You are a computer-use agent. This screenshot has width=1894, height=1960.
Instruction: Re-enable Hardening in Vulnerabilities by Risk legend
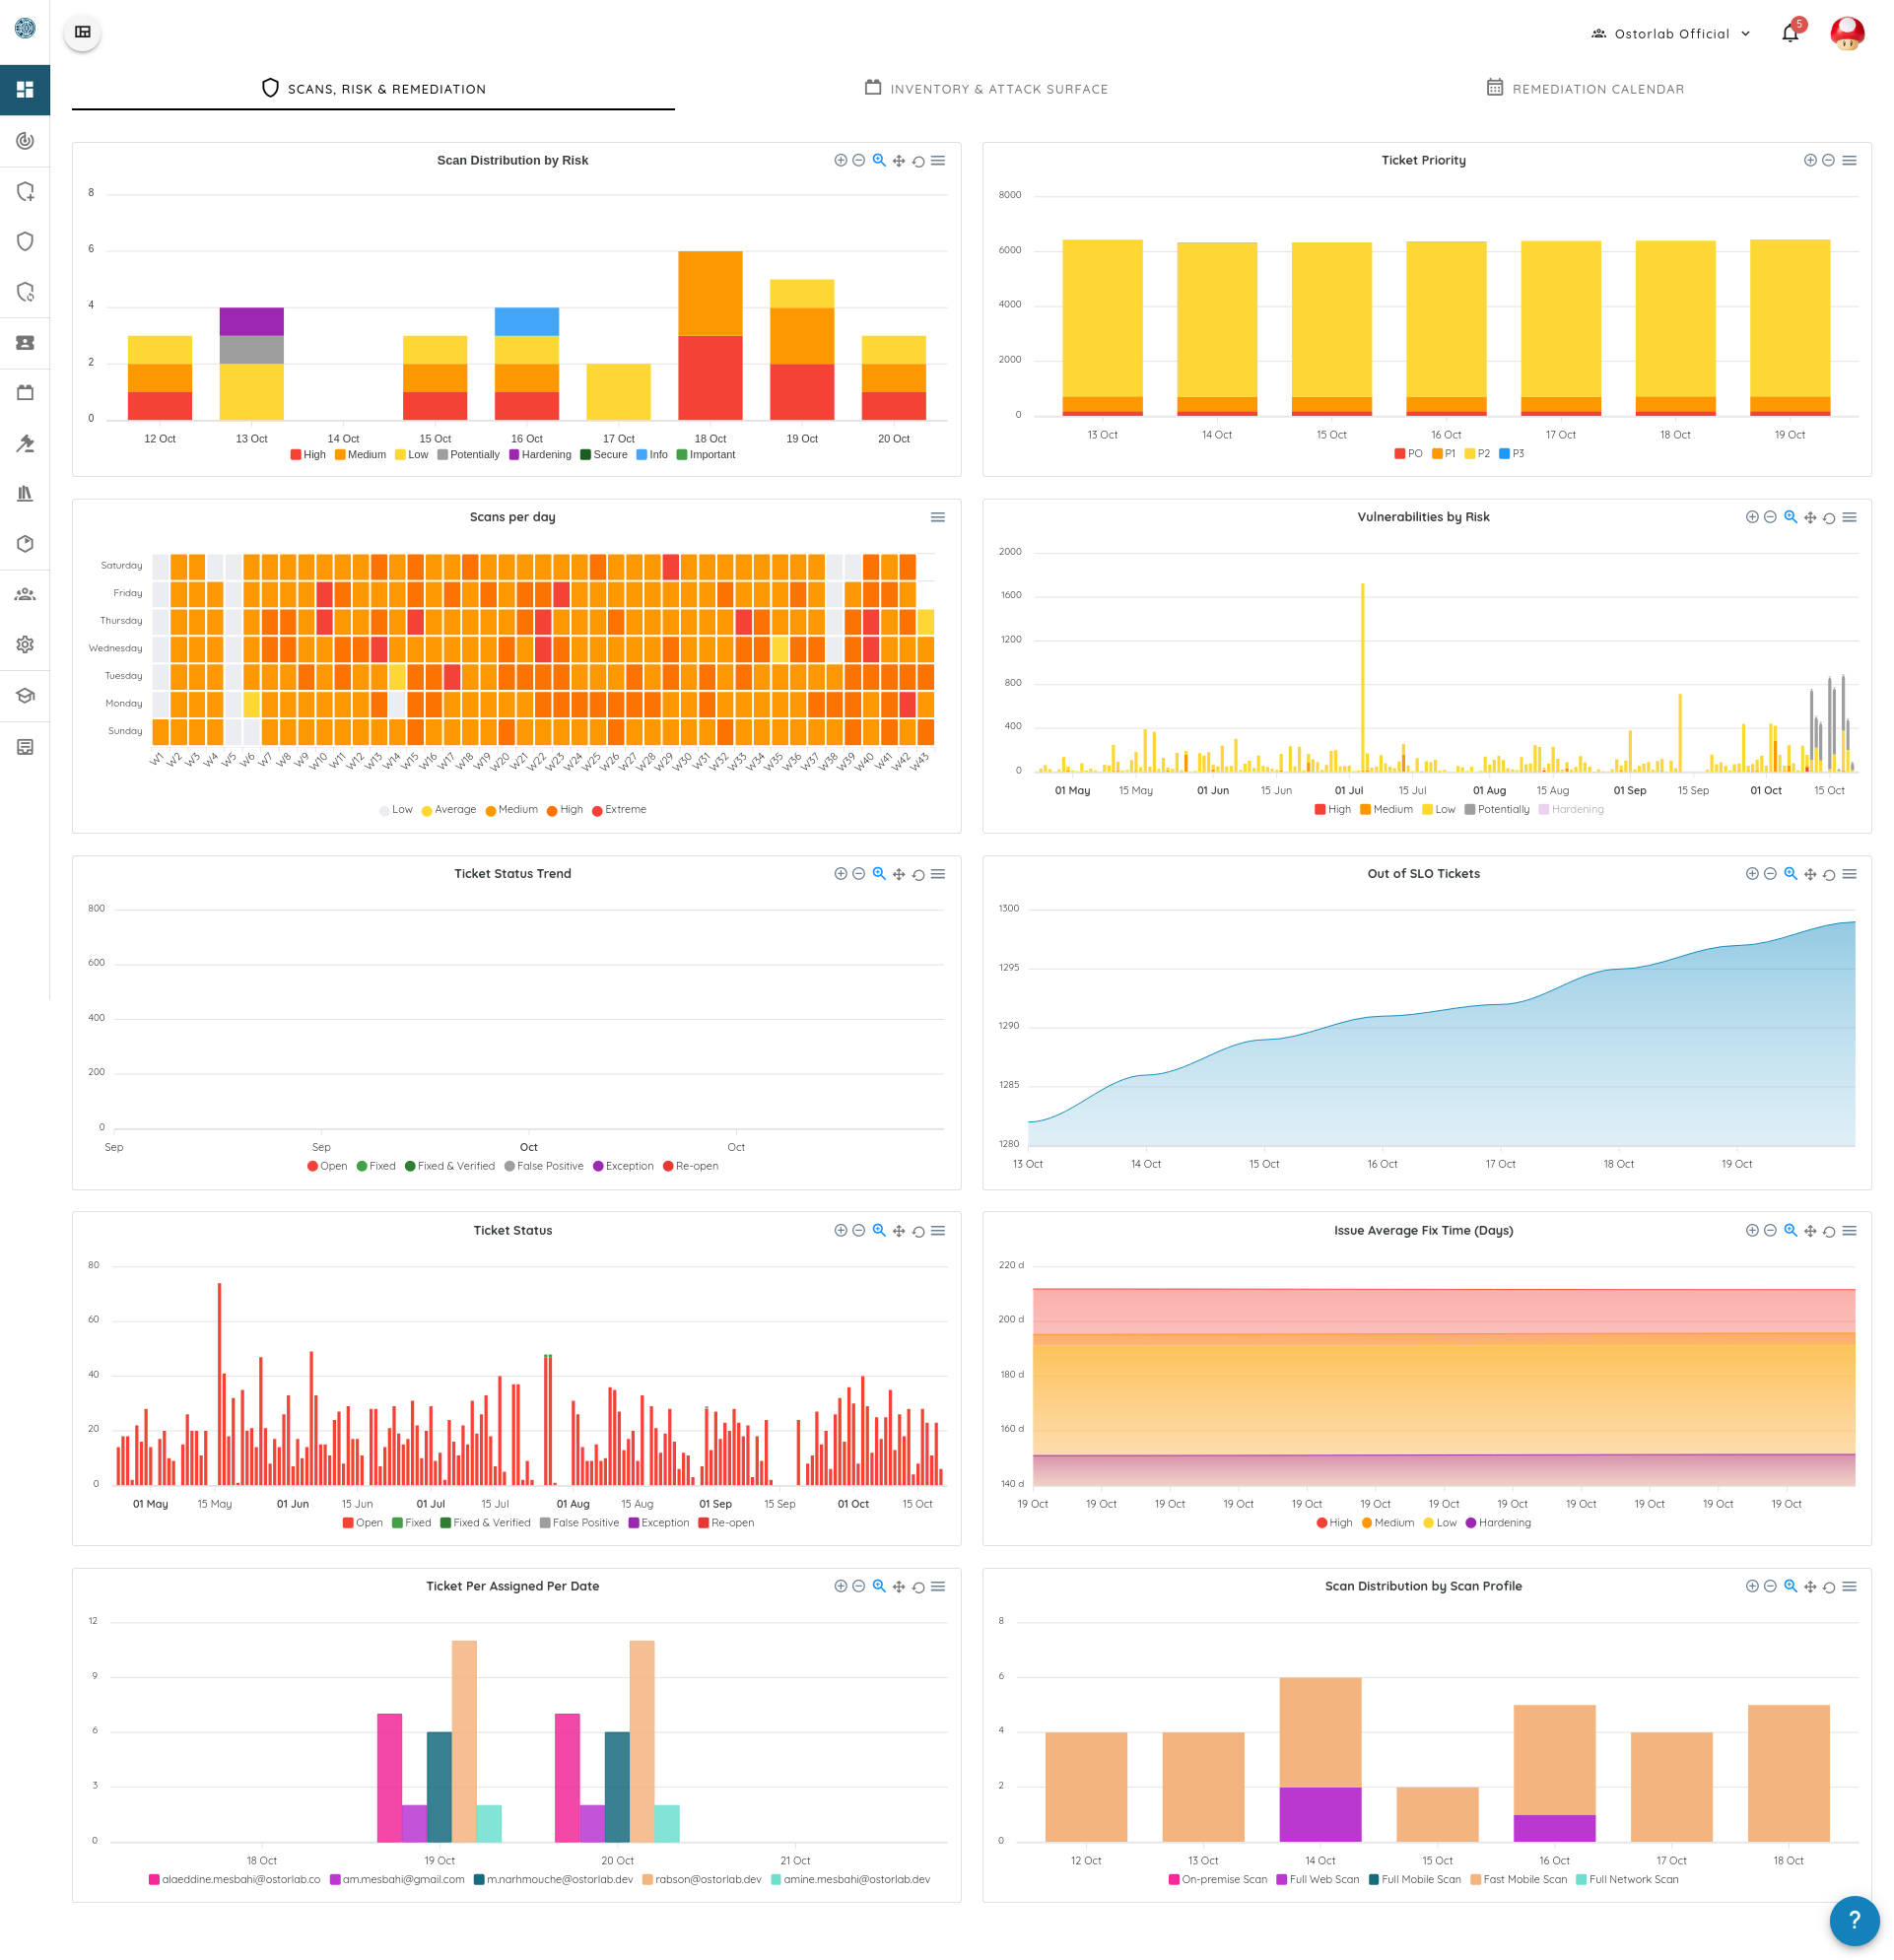[1571, 810]
